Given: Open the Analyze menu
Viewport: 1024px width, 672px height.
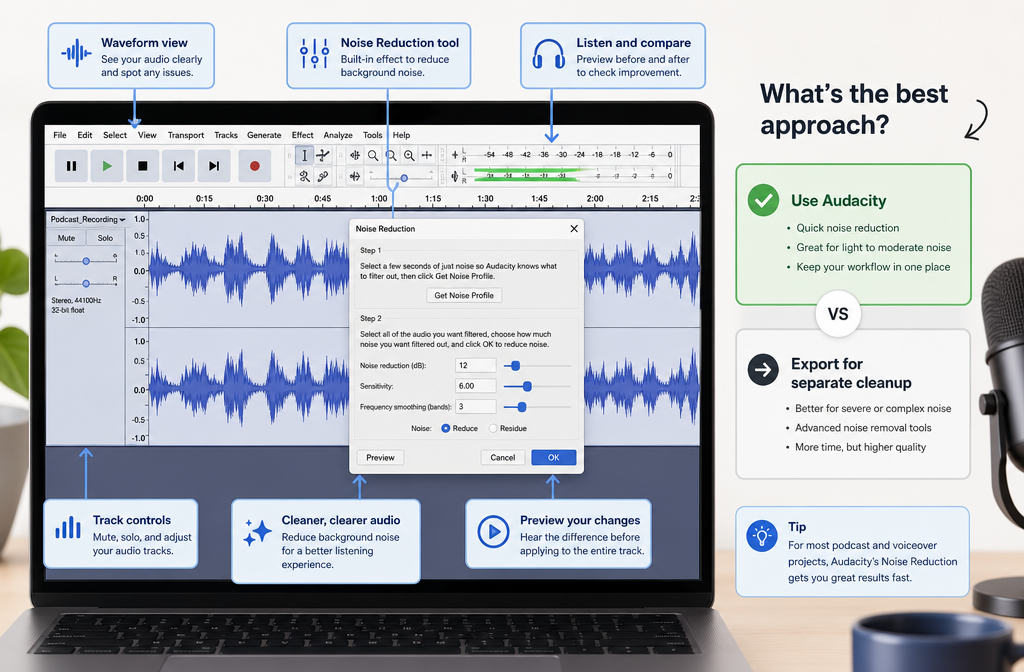Looking at the screenshot, I should click(x=338, y=135).
